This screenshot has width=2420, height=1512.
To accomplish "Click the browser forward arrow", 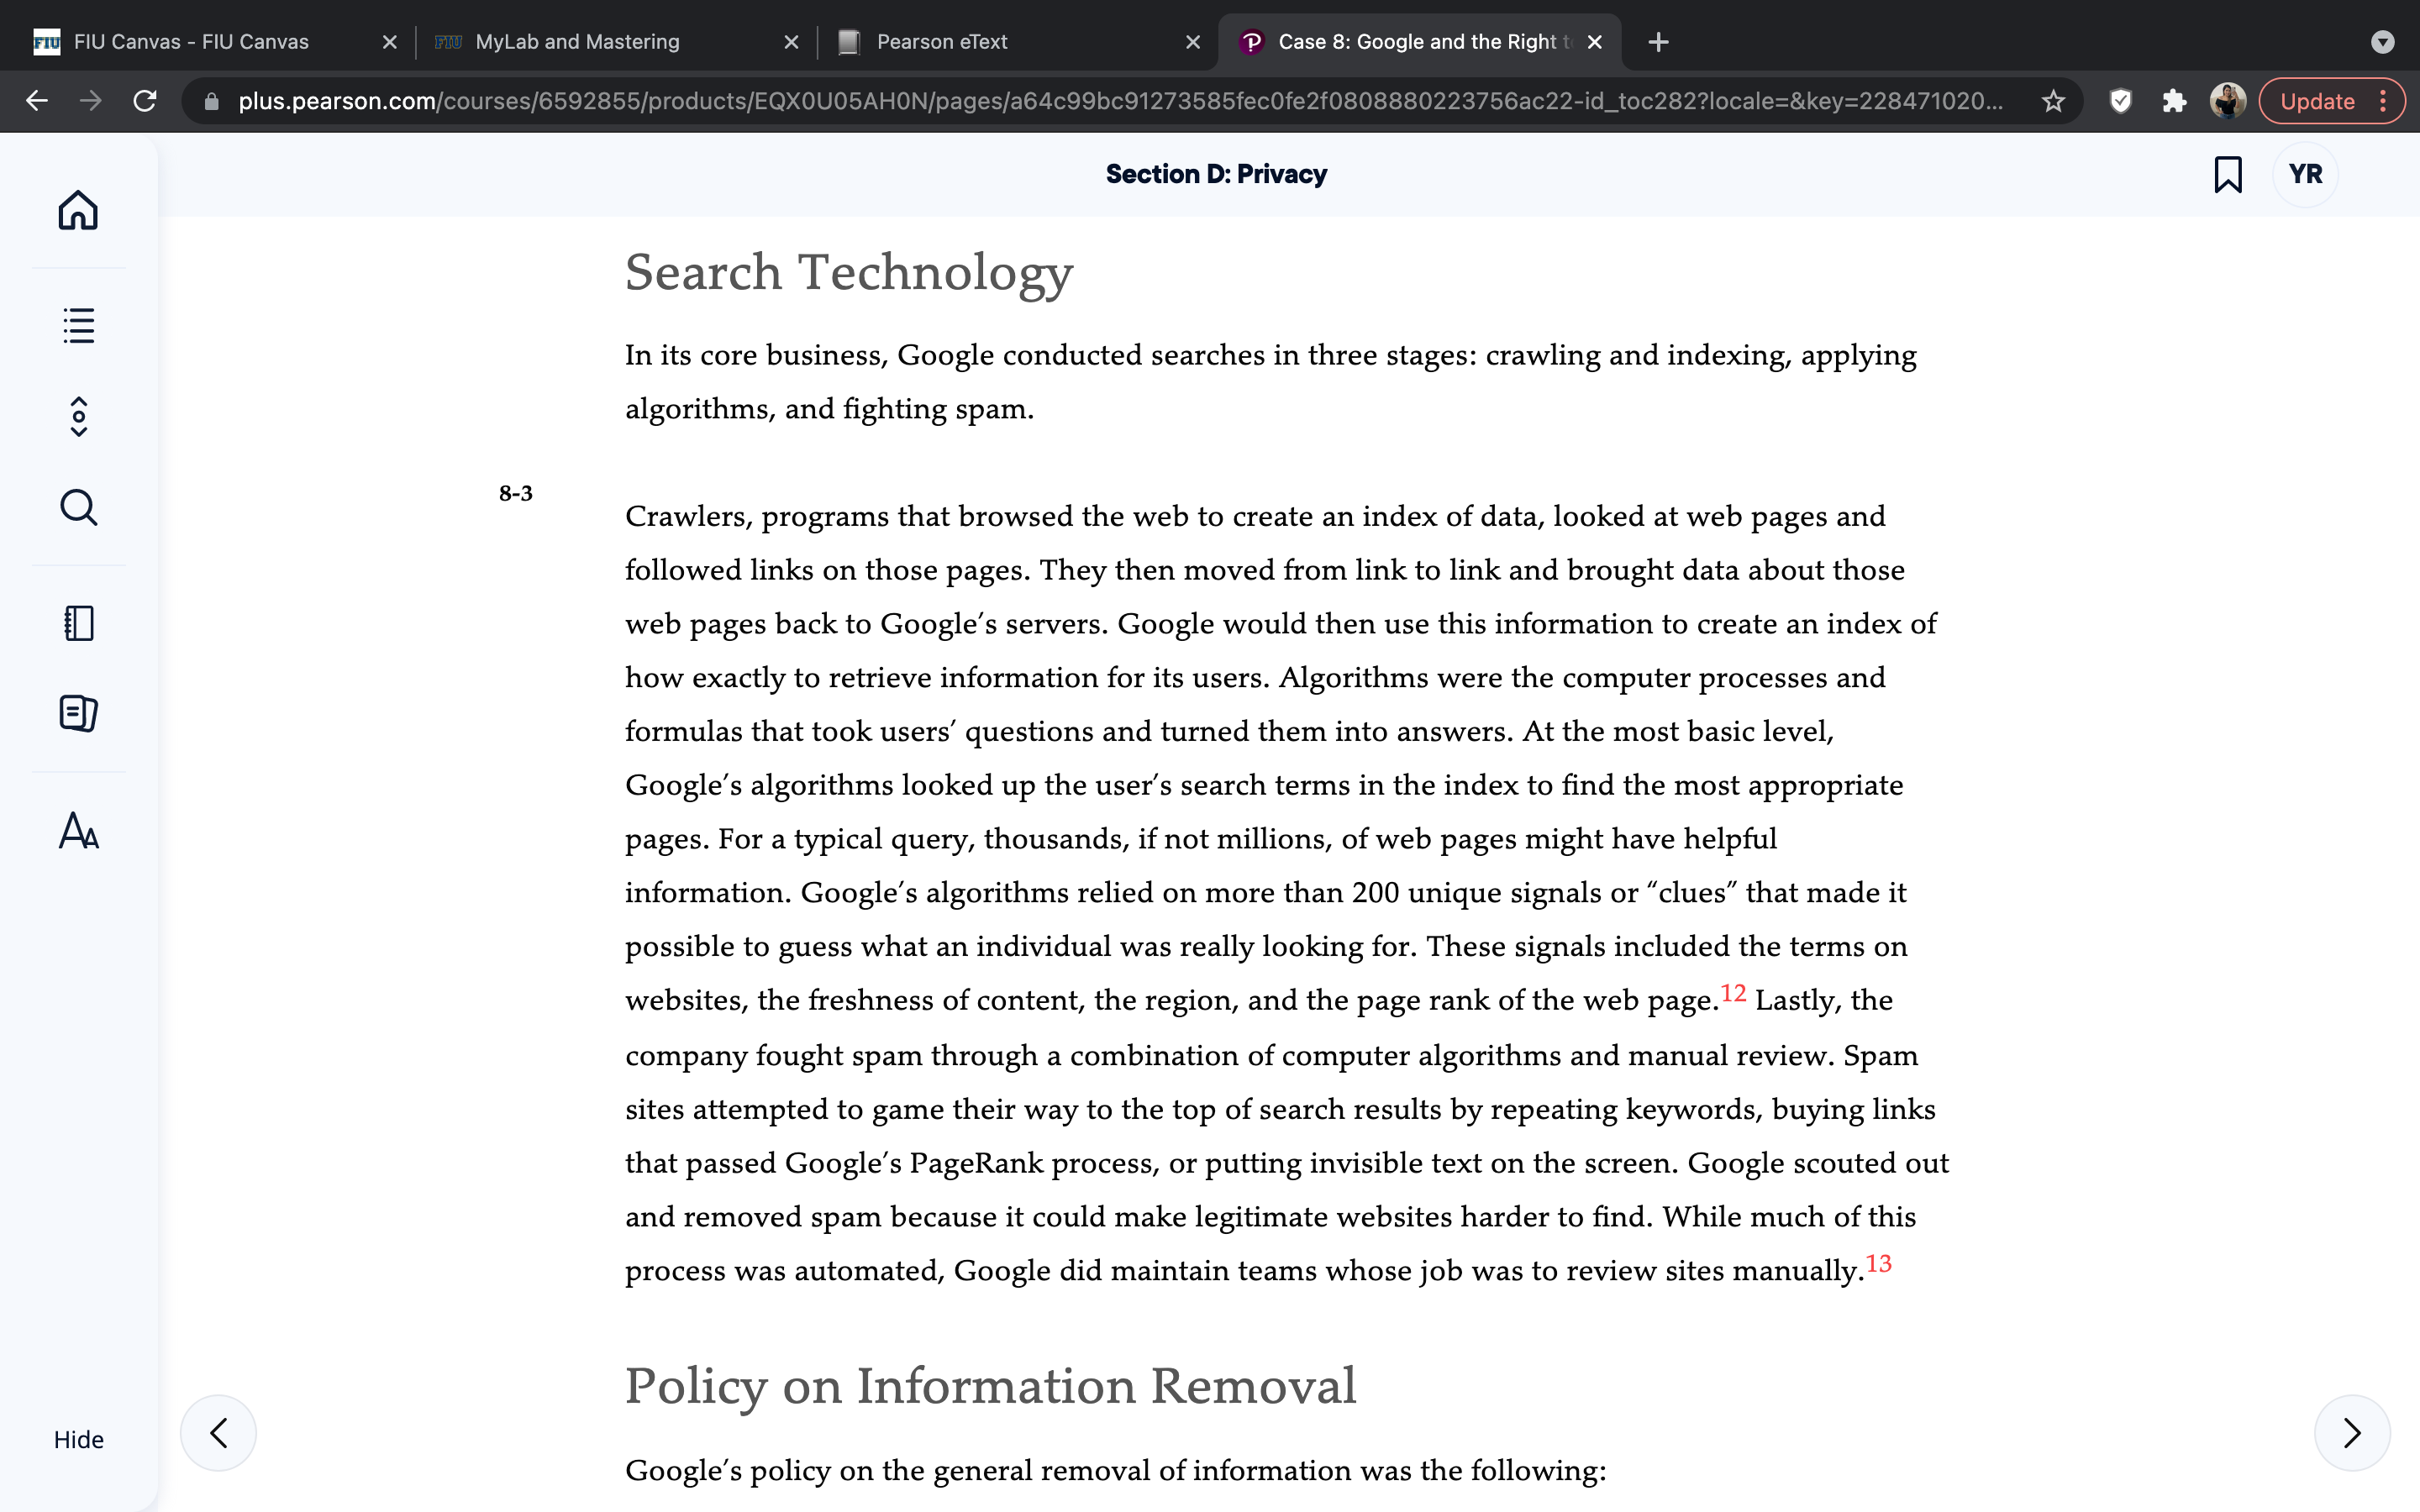I will tap(91, 101).
